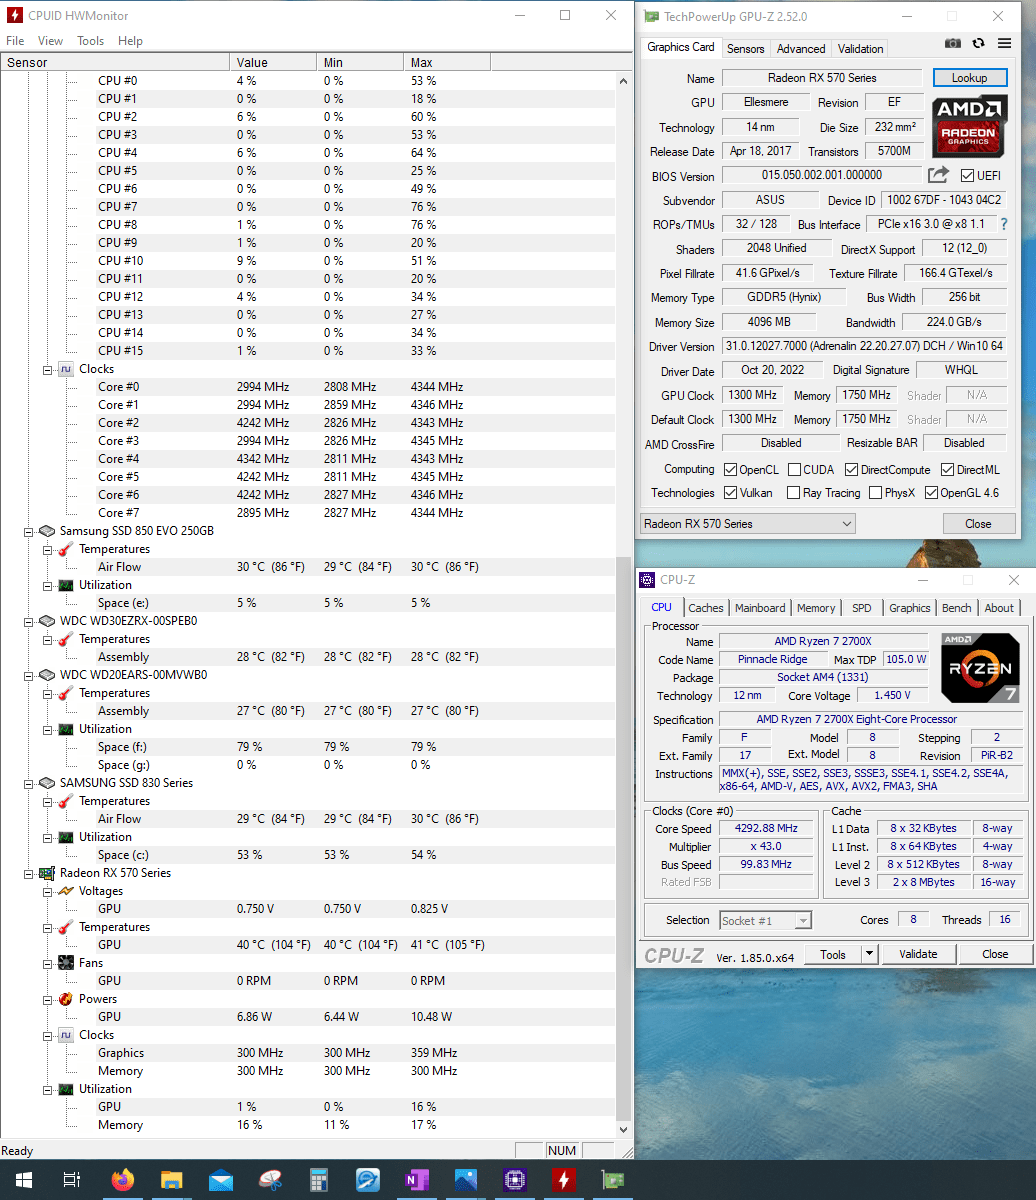Image resolution: width=1036 pixels, height=1200 pixels.
Task: Open the HWMonitor Tools menu
Action: pos(90,41)
